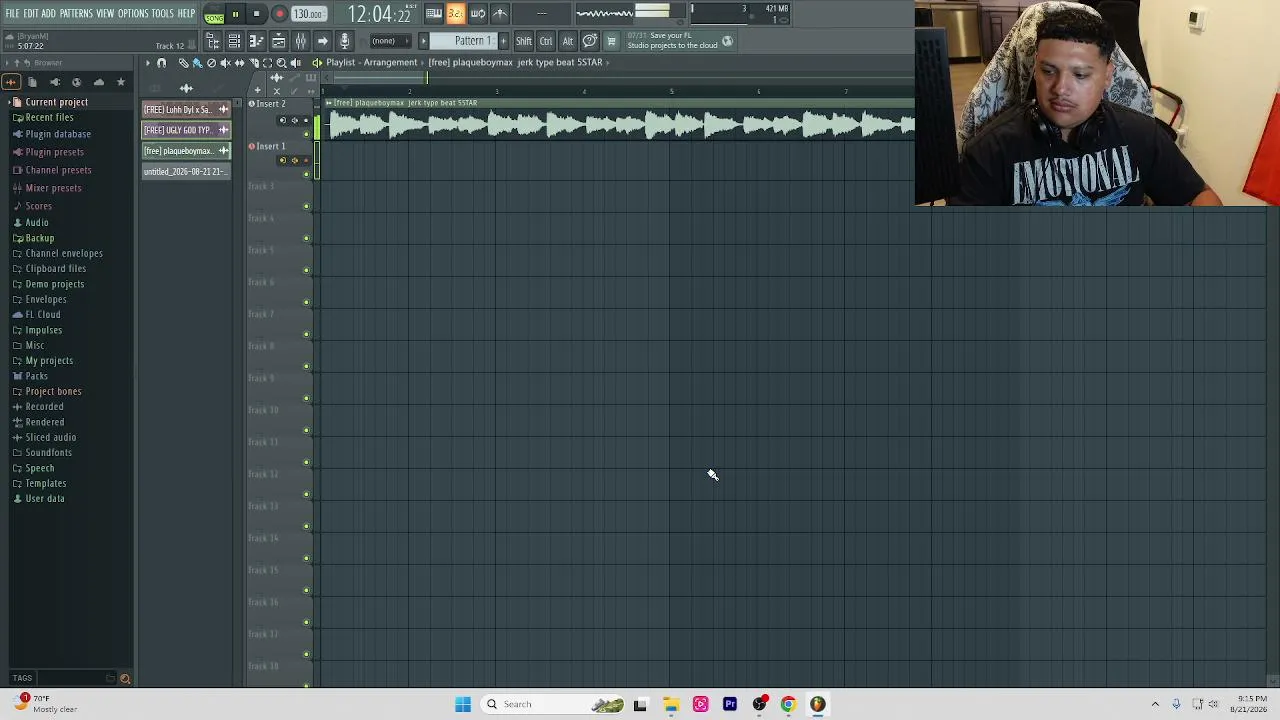1280x720 pixels.
Task: Select [FREE] UGLY GOD TYP clip in picker
Action: 186,130
